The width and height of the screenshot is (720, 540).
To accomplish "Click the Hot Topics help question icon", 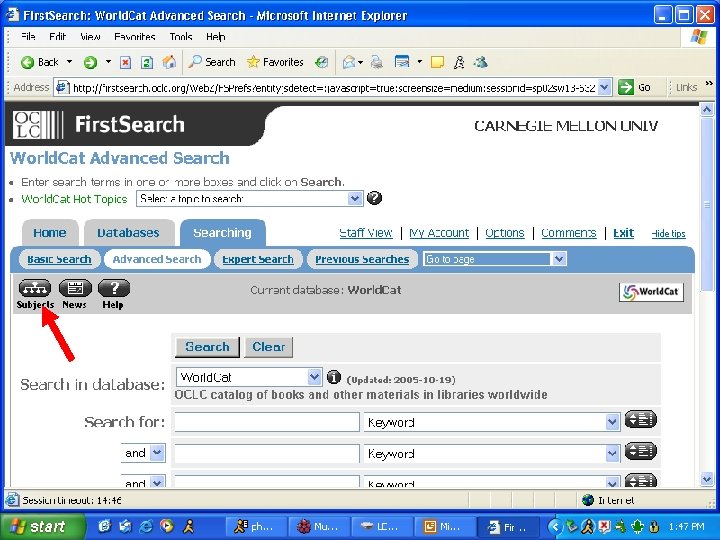I will [x=375, y=198].
